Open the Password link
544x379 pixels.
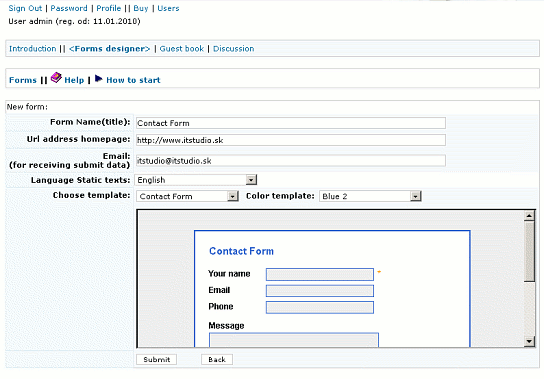(69, 8)
